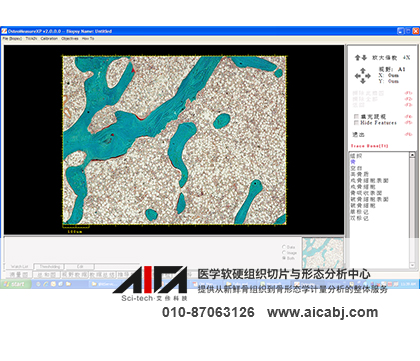This screenshot has height=361, width=420.
Task: Move field of view right with arrow
Action: (x=368, y=76)
